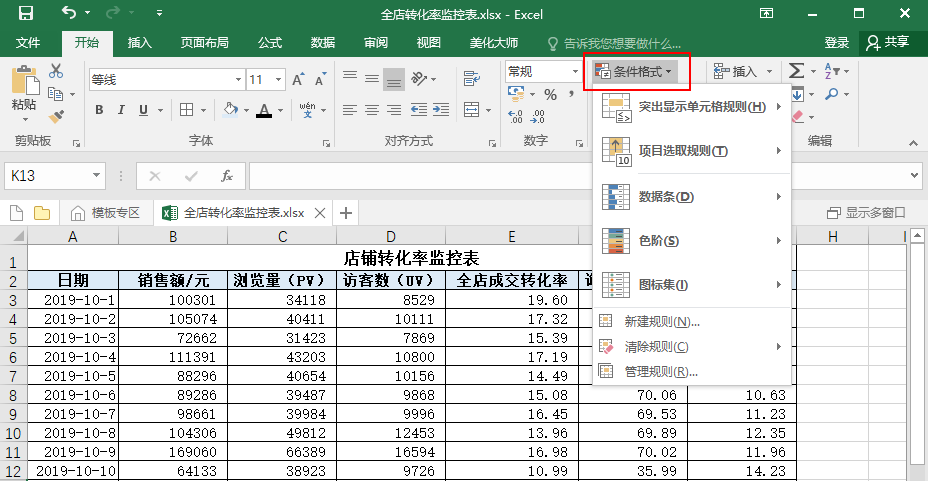Image resolution: width=928 pixels, height=481 pixels.
Task: Decrease indent
Action: pos(418,109)
